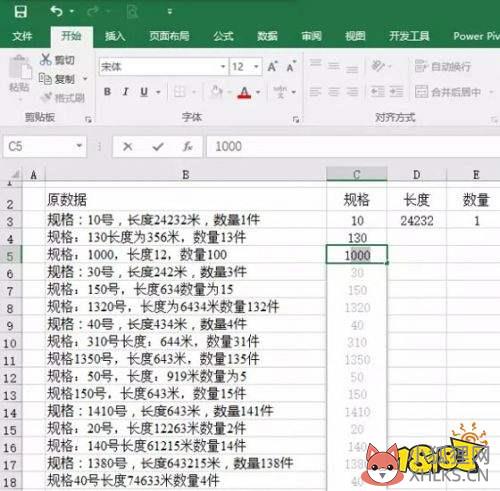Toggle Italic formatting
The width and height of the screenshot is (500, 491).
[x=126, y=92]
